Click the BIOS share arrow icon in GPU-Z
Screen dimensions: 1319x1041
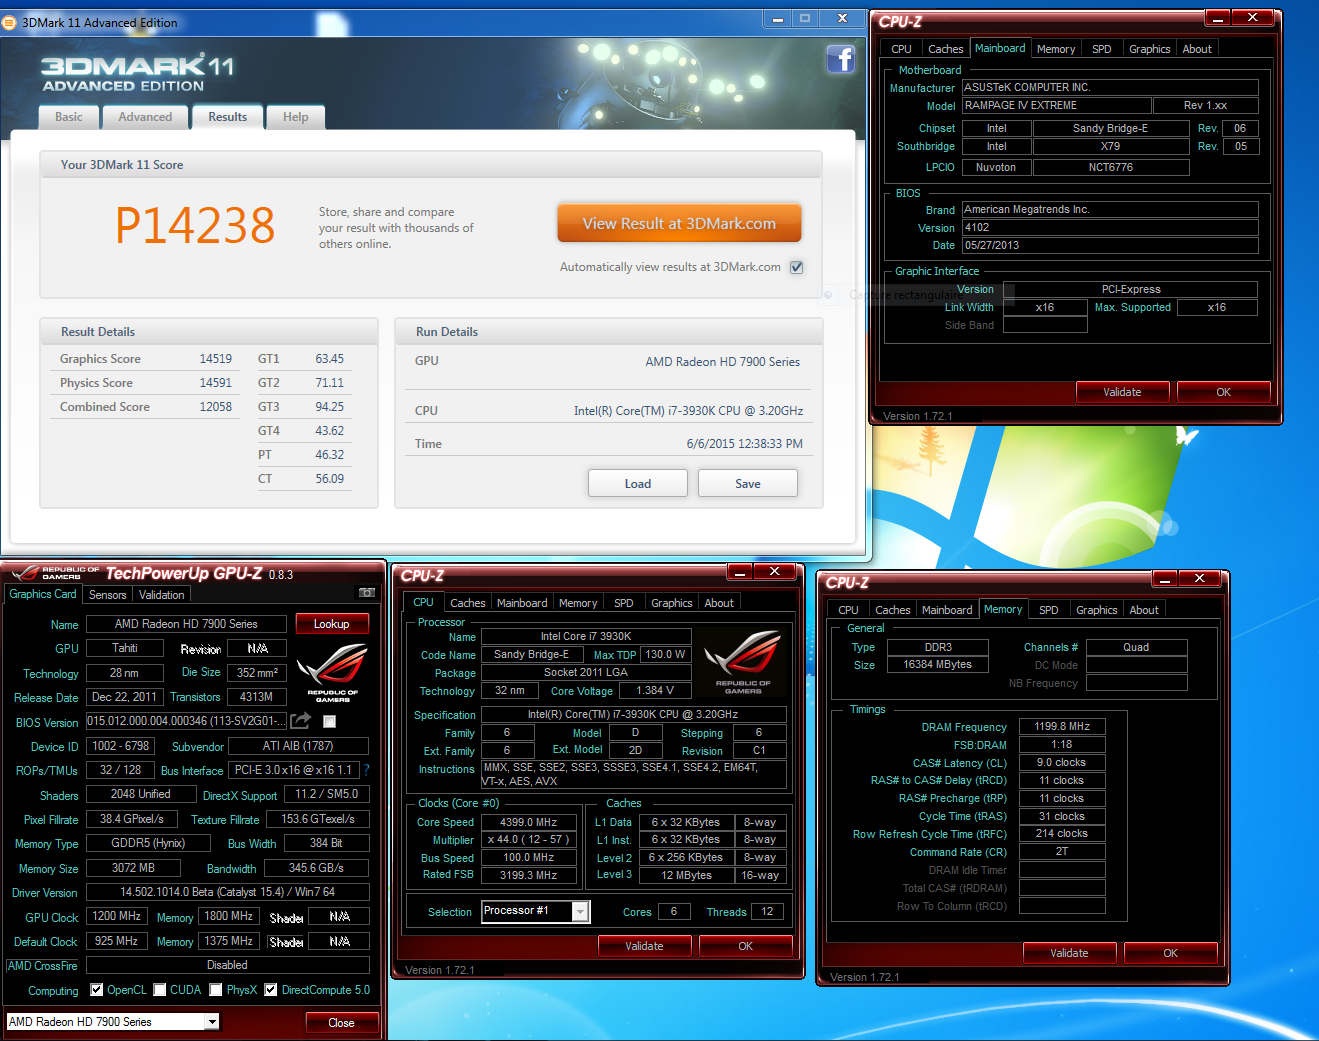(x=300, y=720)
